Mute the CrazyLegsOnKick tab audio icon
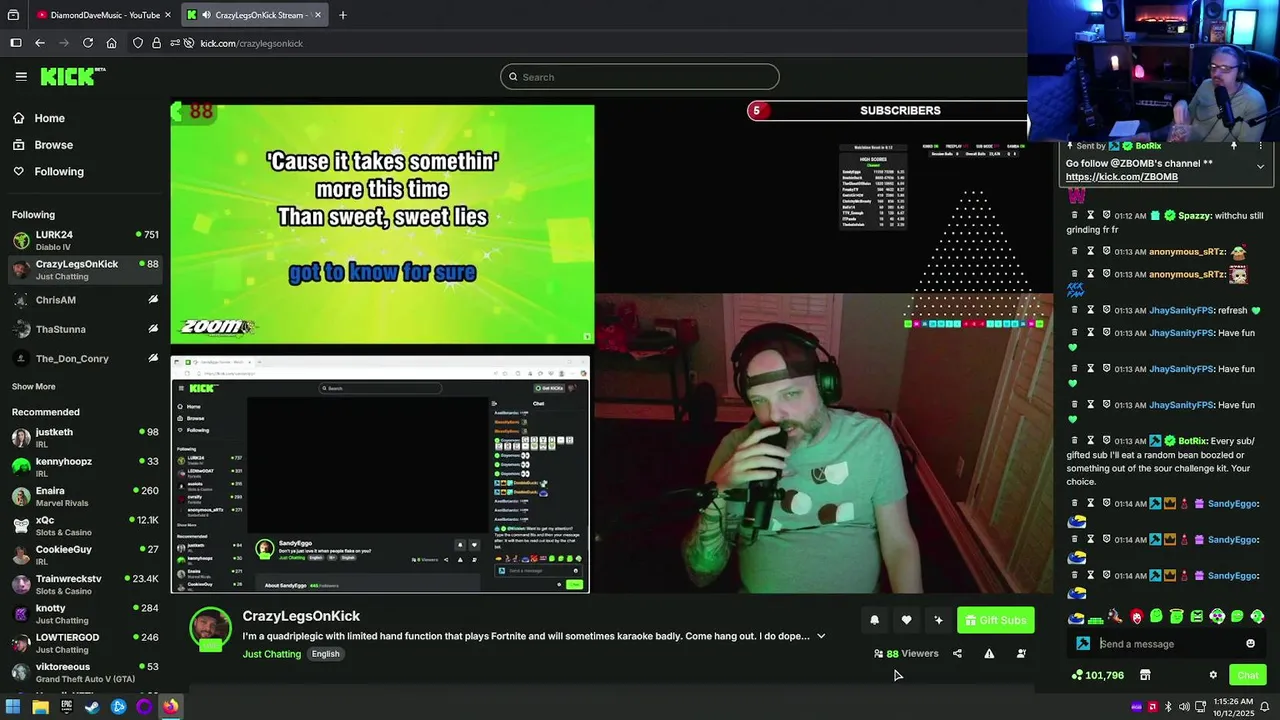Viewport: 1280px width, 720px height. click(x=205, y=15)
